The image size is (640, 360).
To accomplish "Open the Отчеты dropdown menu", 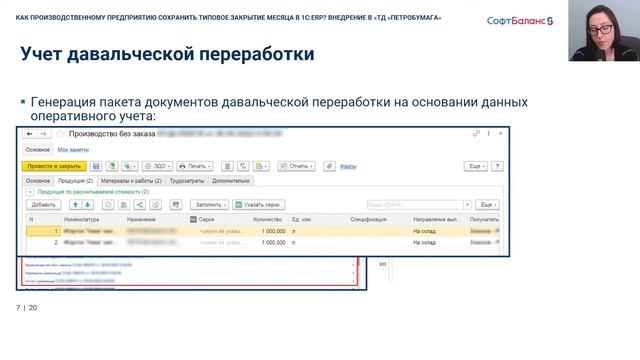I will coord(296,166).
